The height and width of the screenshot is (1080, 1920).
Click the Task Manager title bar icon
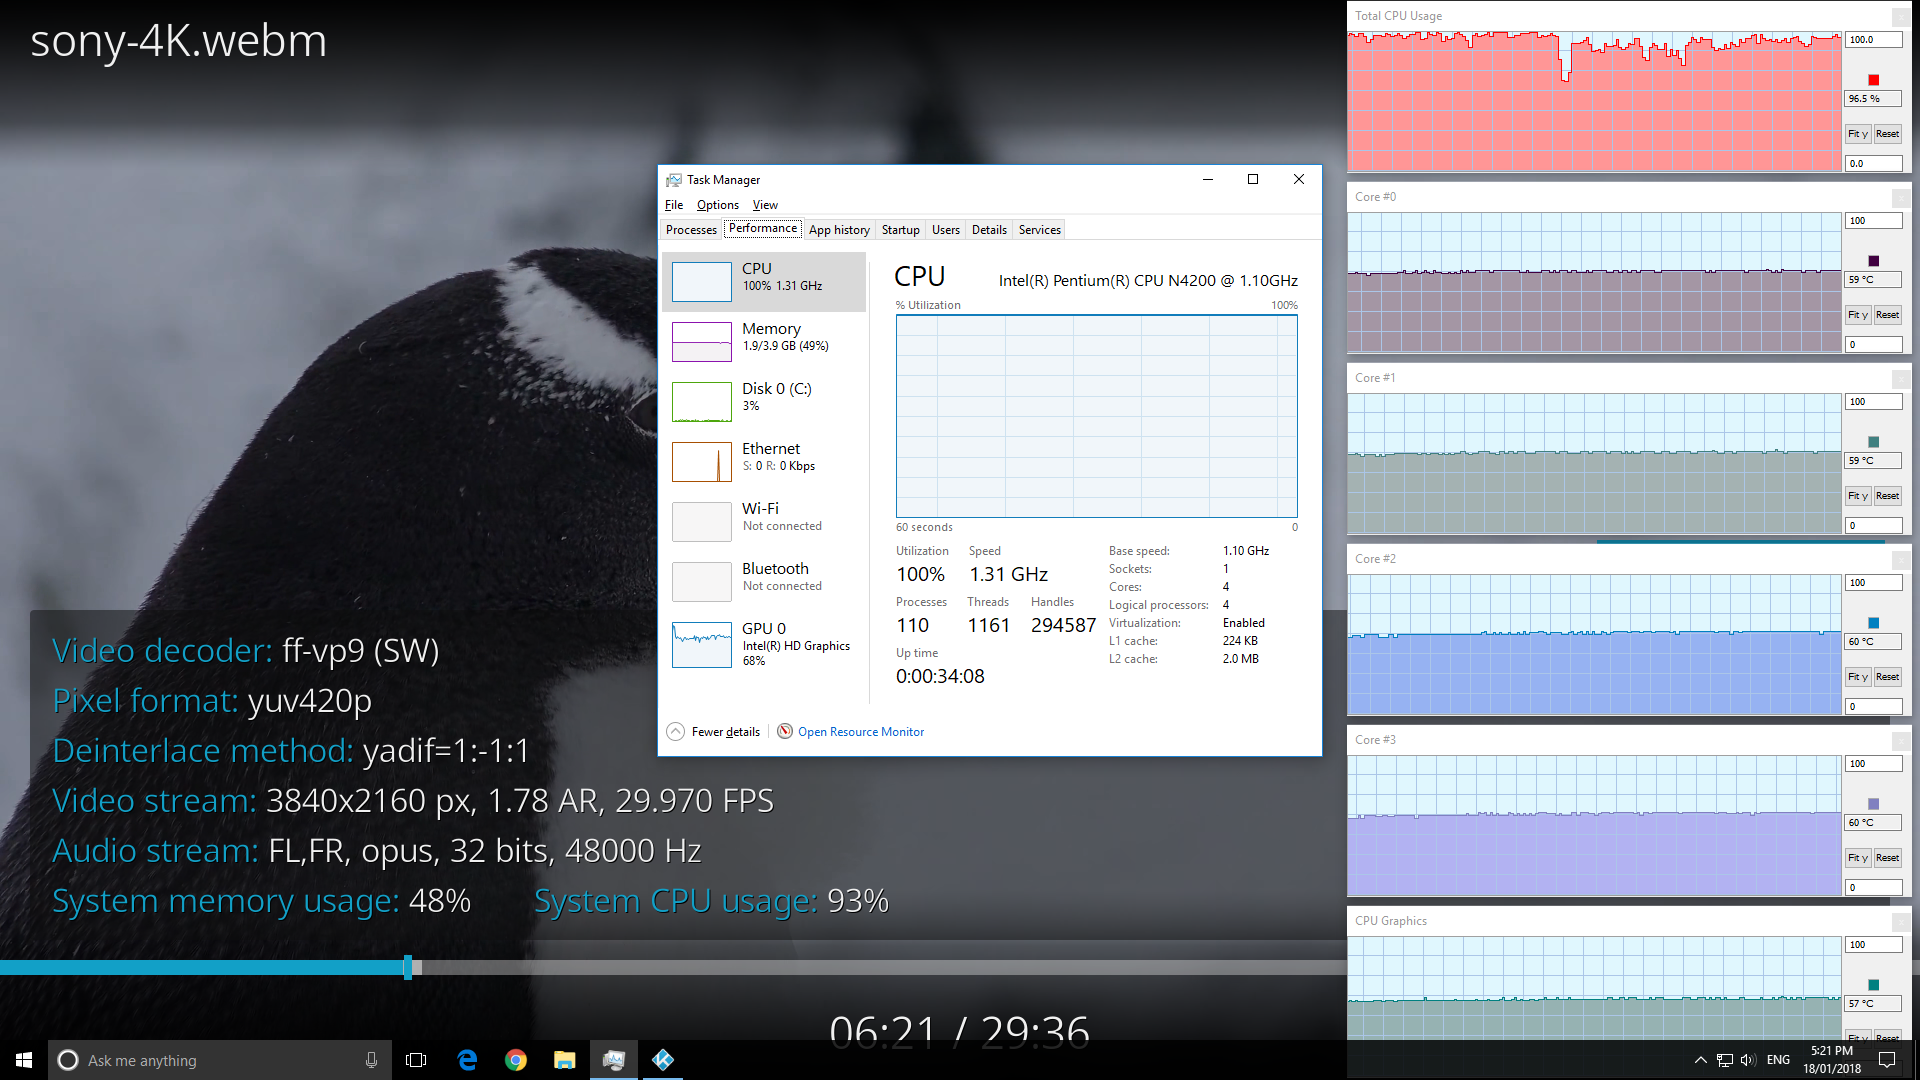click(674, 180)
